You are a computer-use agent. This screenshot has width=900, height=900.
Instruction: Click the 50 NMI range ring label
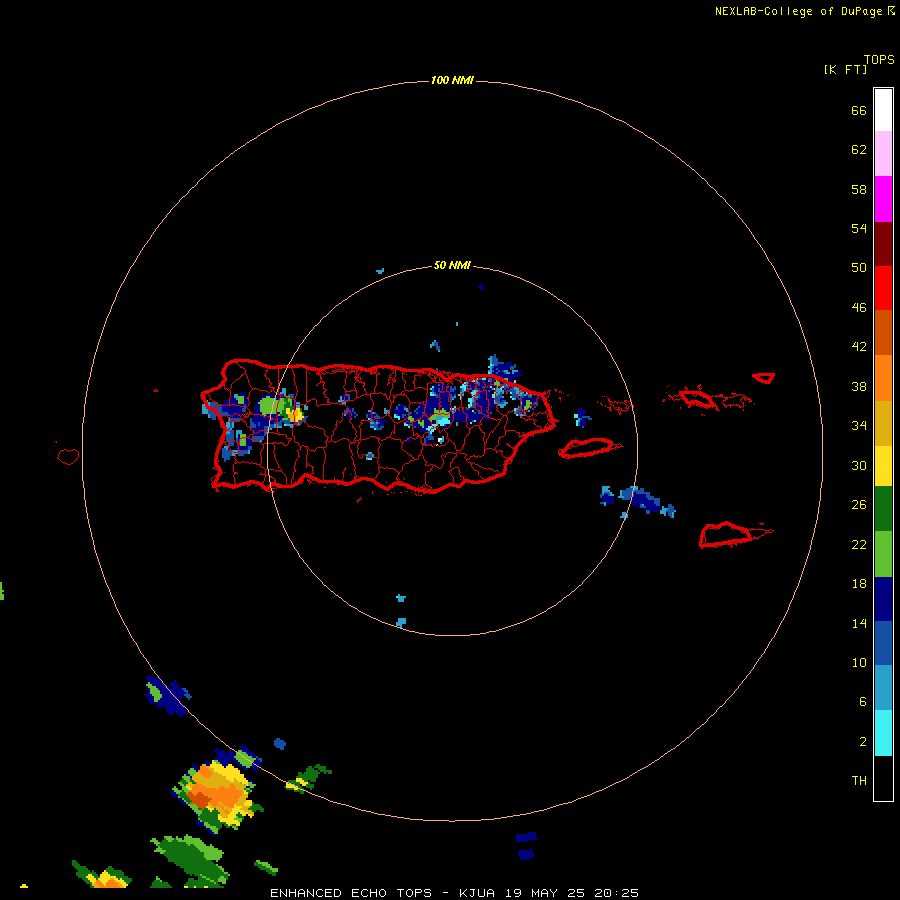tap(452, 265)
